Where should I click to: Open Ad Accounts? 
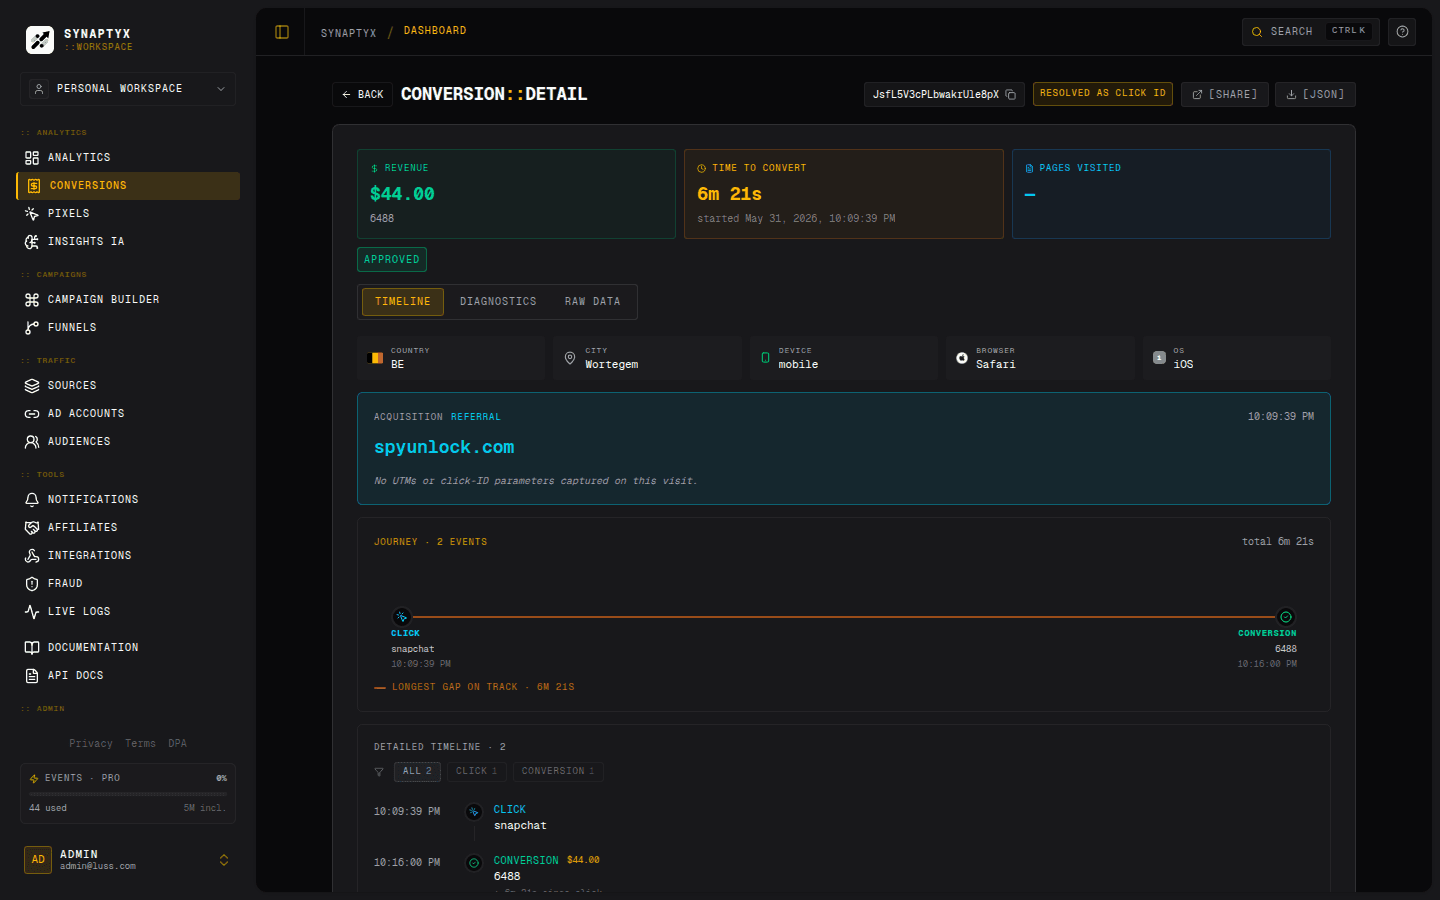(x=128, y=414)
